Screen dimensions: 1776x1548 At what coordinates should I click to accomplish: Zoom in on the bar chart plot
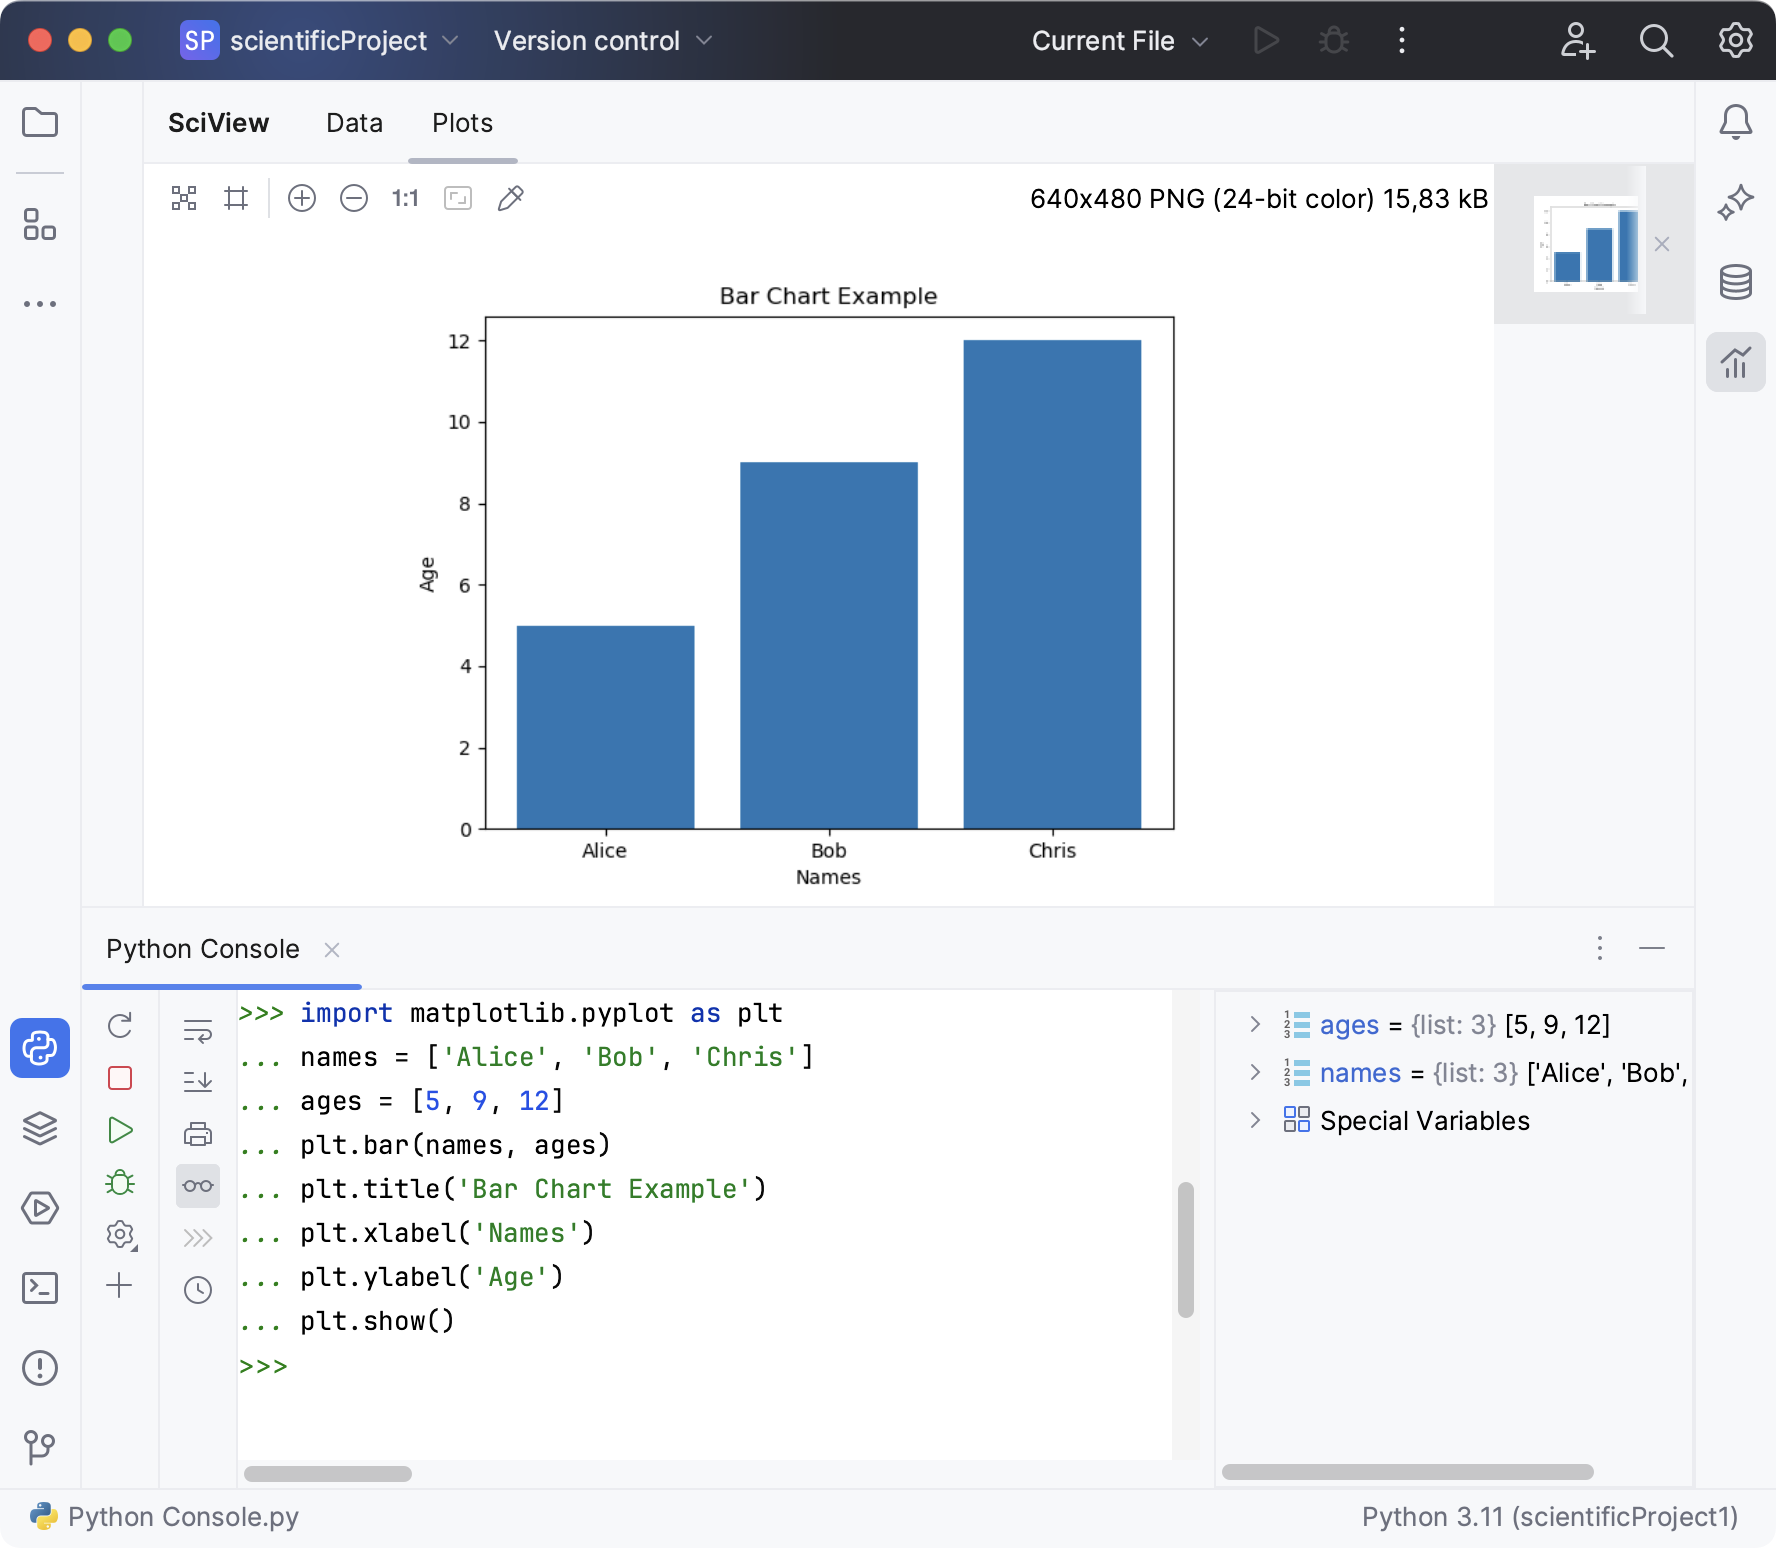[302, 198]
